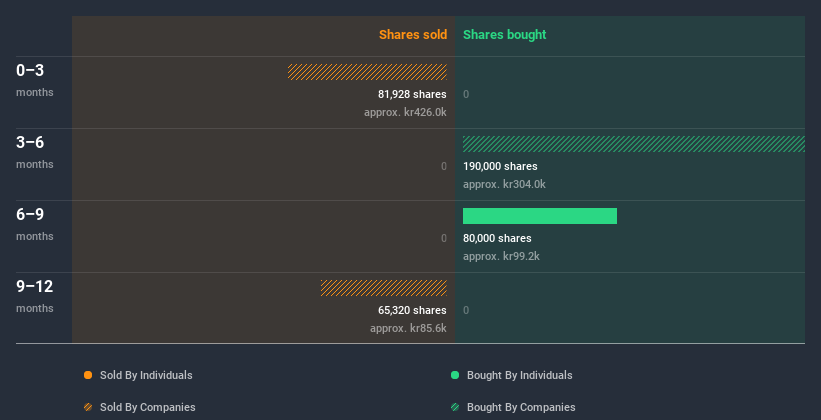
Task: Click the zero sold value in 6–9 months row
Action: pyautogui.click(x=444, y=238)
